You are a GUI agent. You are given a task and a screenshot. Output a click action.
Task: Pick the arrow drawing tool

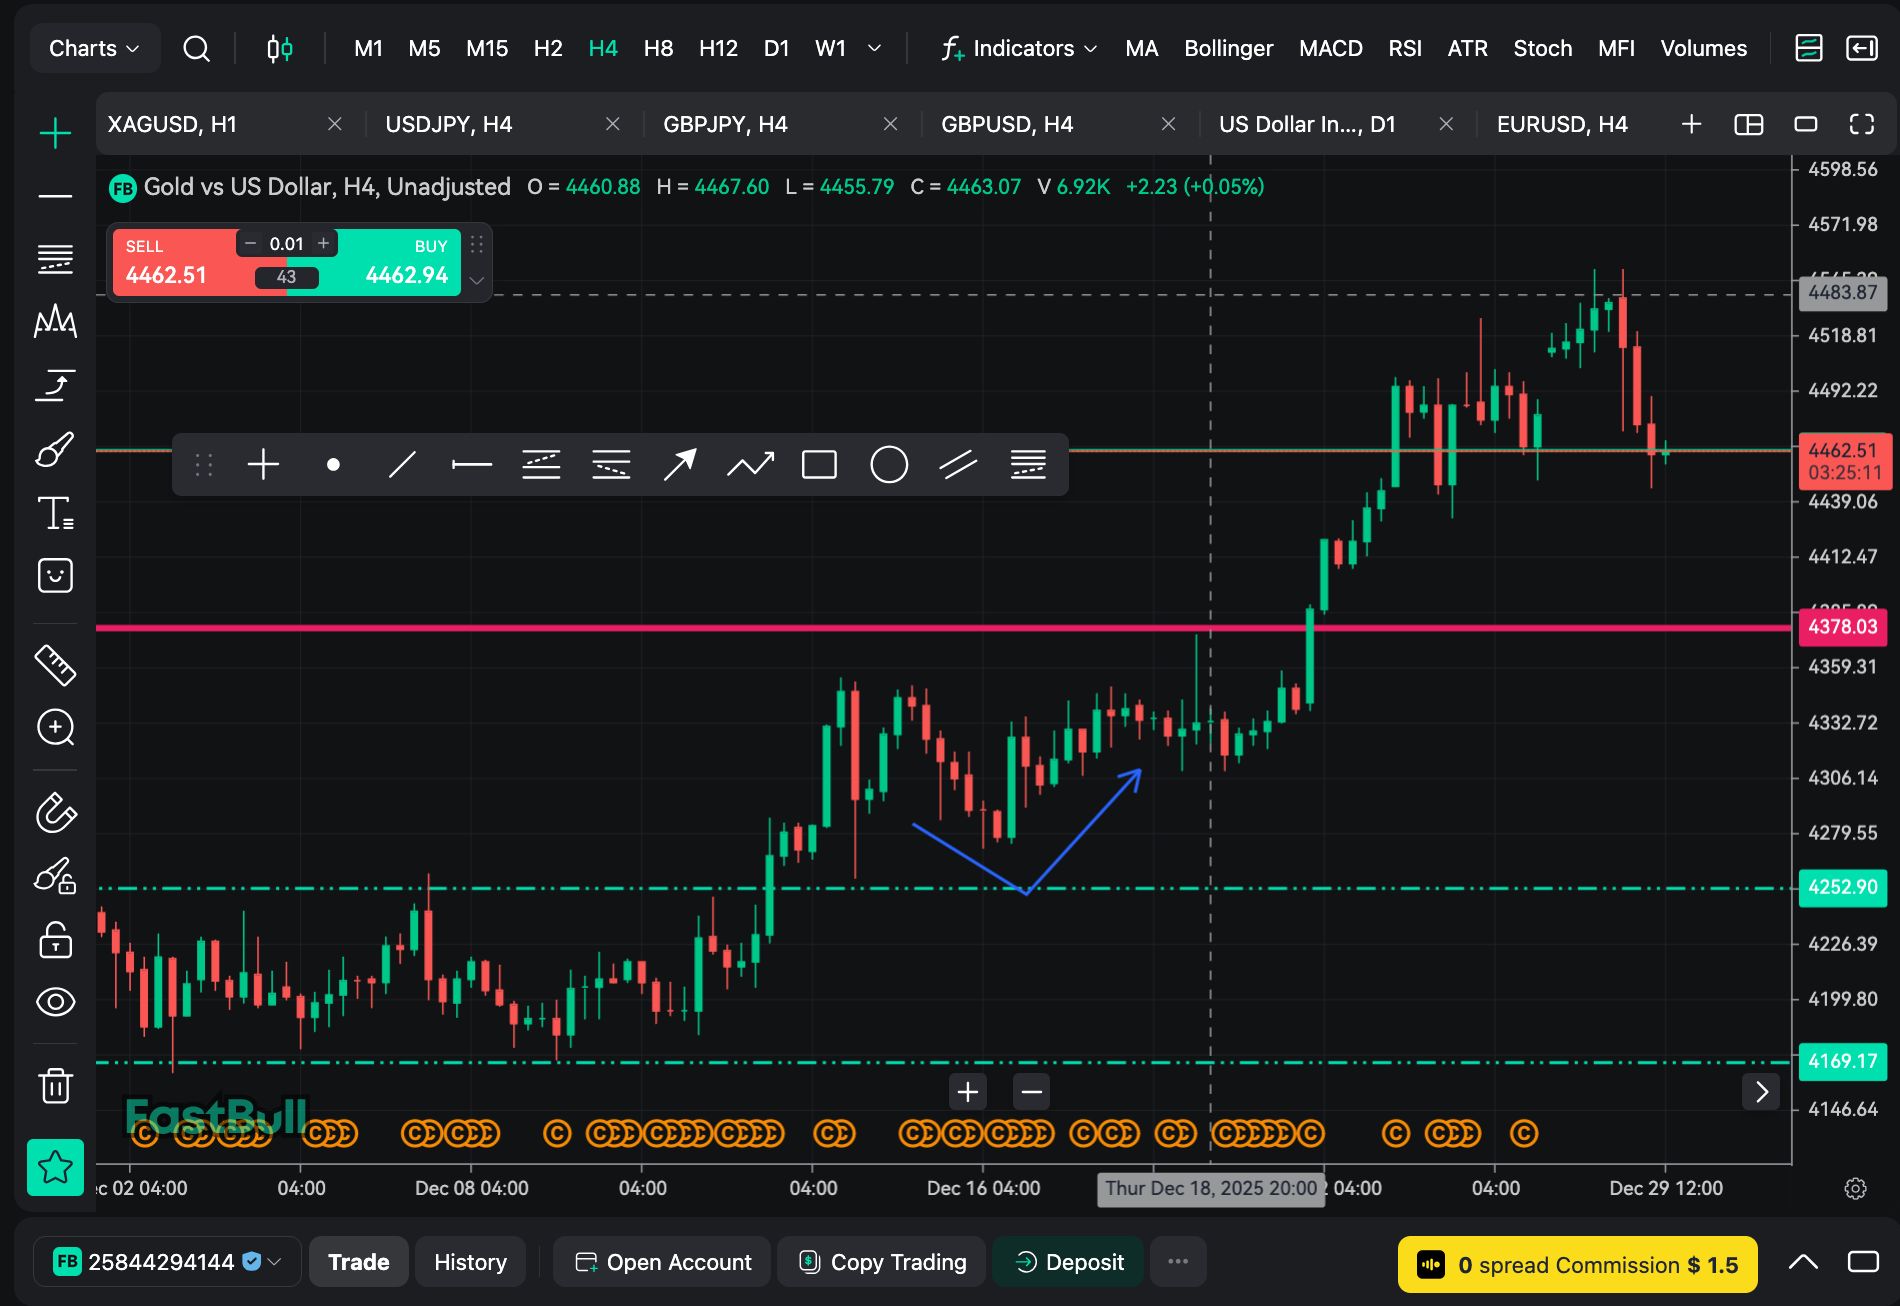click(x=680, y=465)
